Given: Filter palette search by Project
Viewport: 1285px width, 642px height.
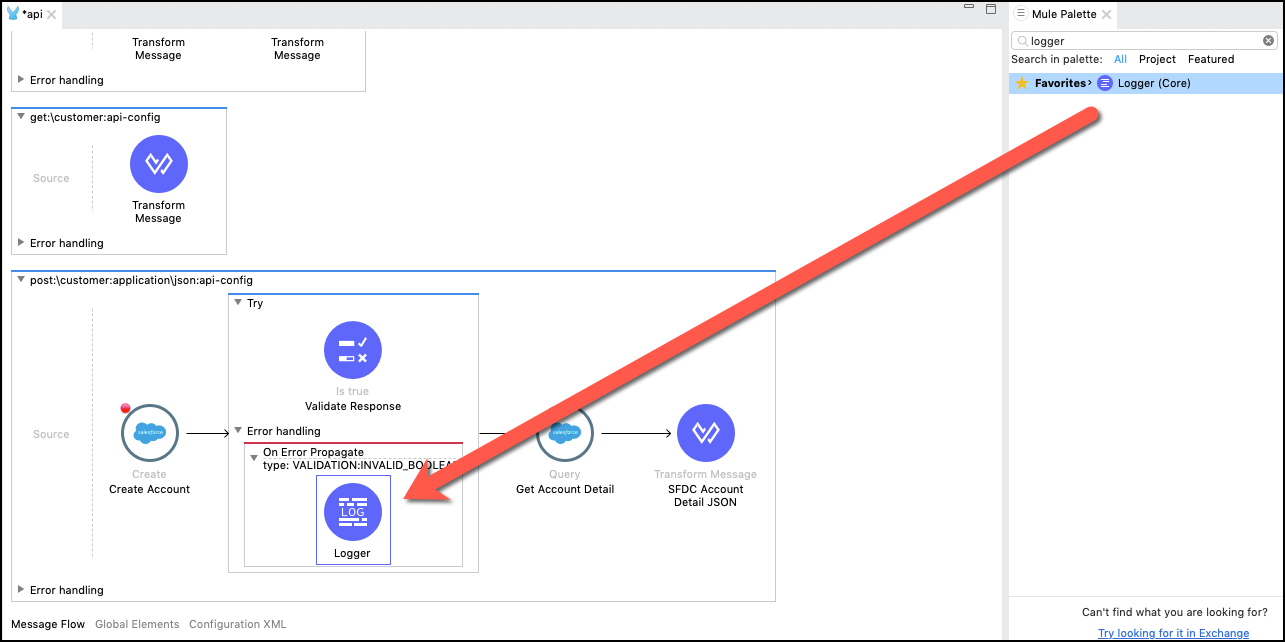Looking at the screenshot, I should (1157, 59).
